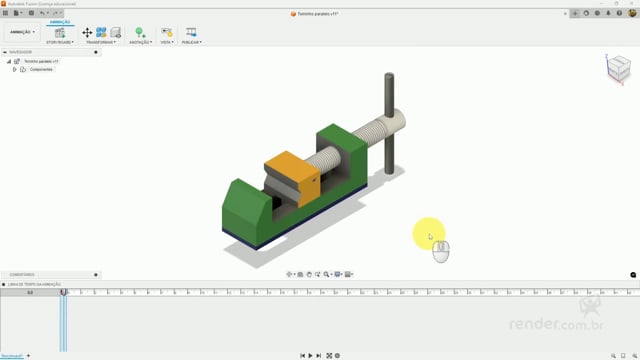The image size is (640, 360).
Task: Toggle the browser panel pin dot
Action: click(96, 52)
